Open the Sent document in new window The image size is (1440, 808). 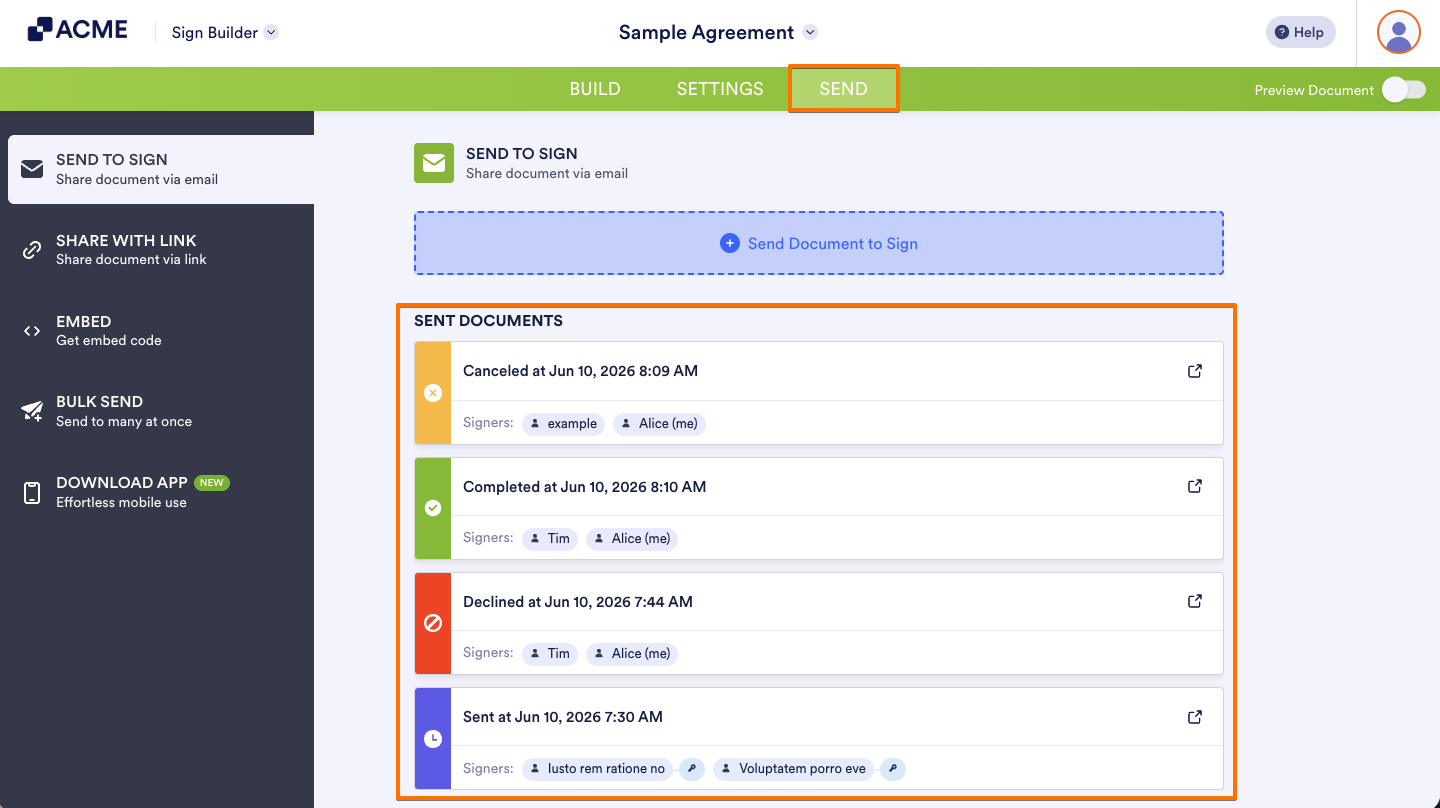[1194, 717]
